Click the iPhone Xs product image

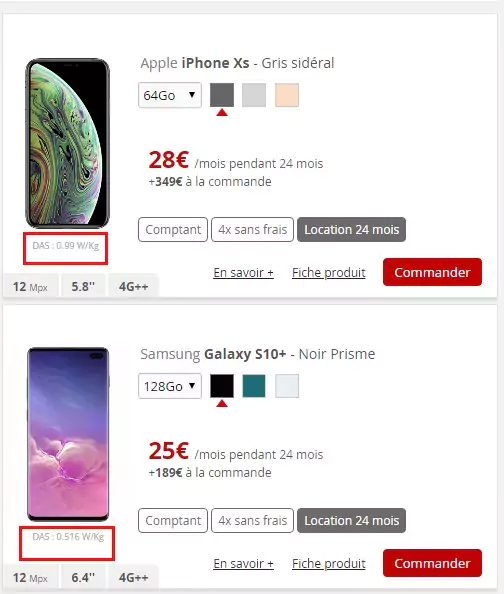click(x=67, y=143)
